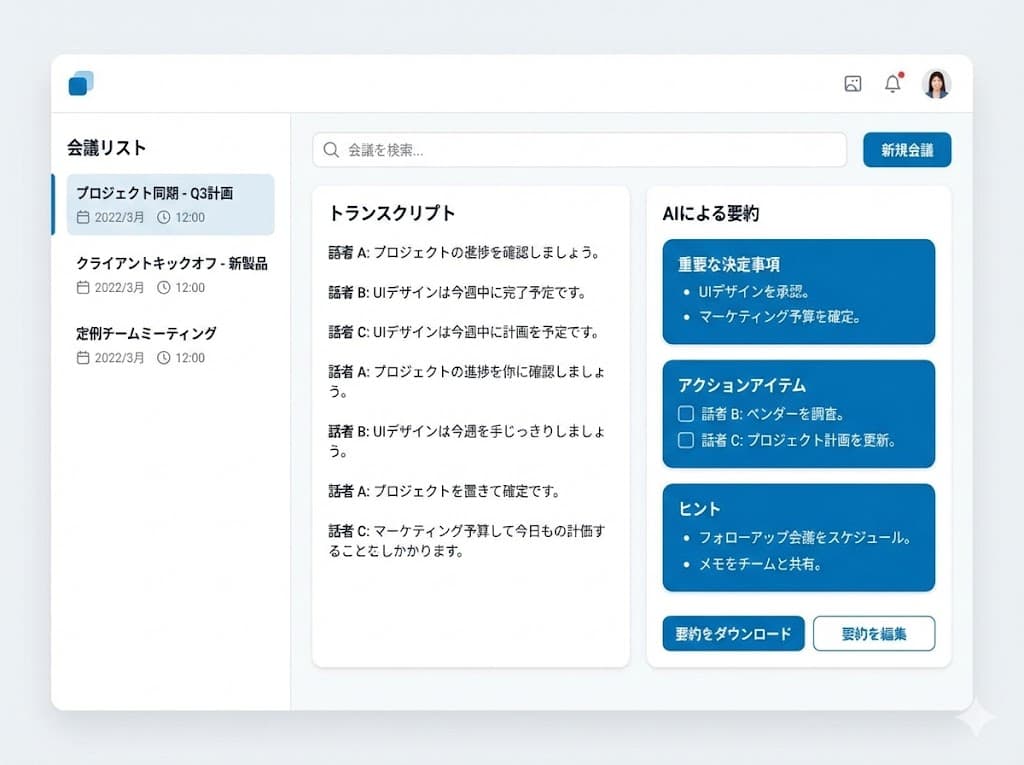The image size is (1024, 765).
Task: Open the image gallery icon in the header
Action: point(852,84)
